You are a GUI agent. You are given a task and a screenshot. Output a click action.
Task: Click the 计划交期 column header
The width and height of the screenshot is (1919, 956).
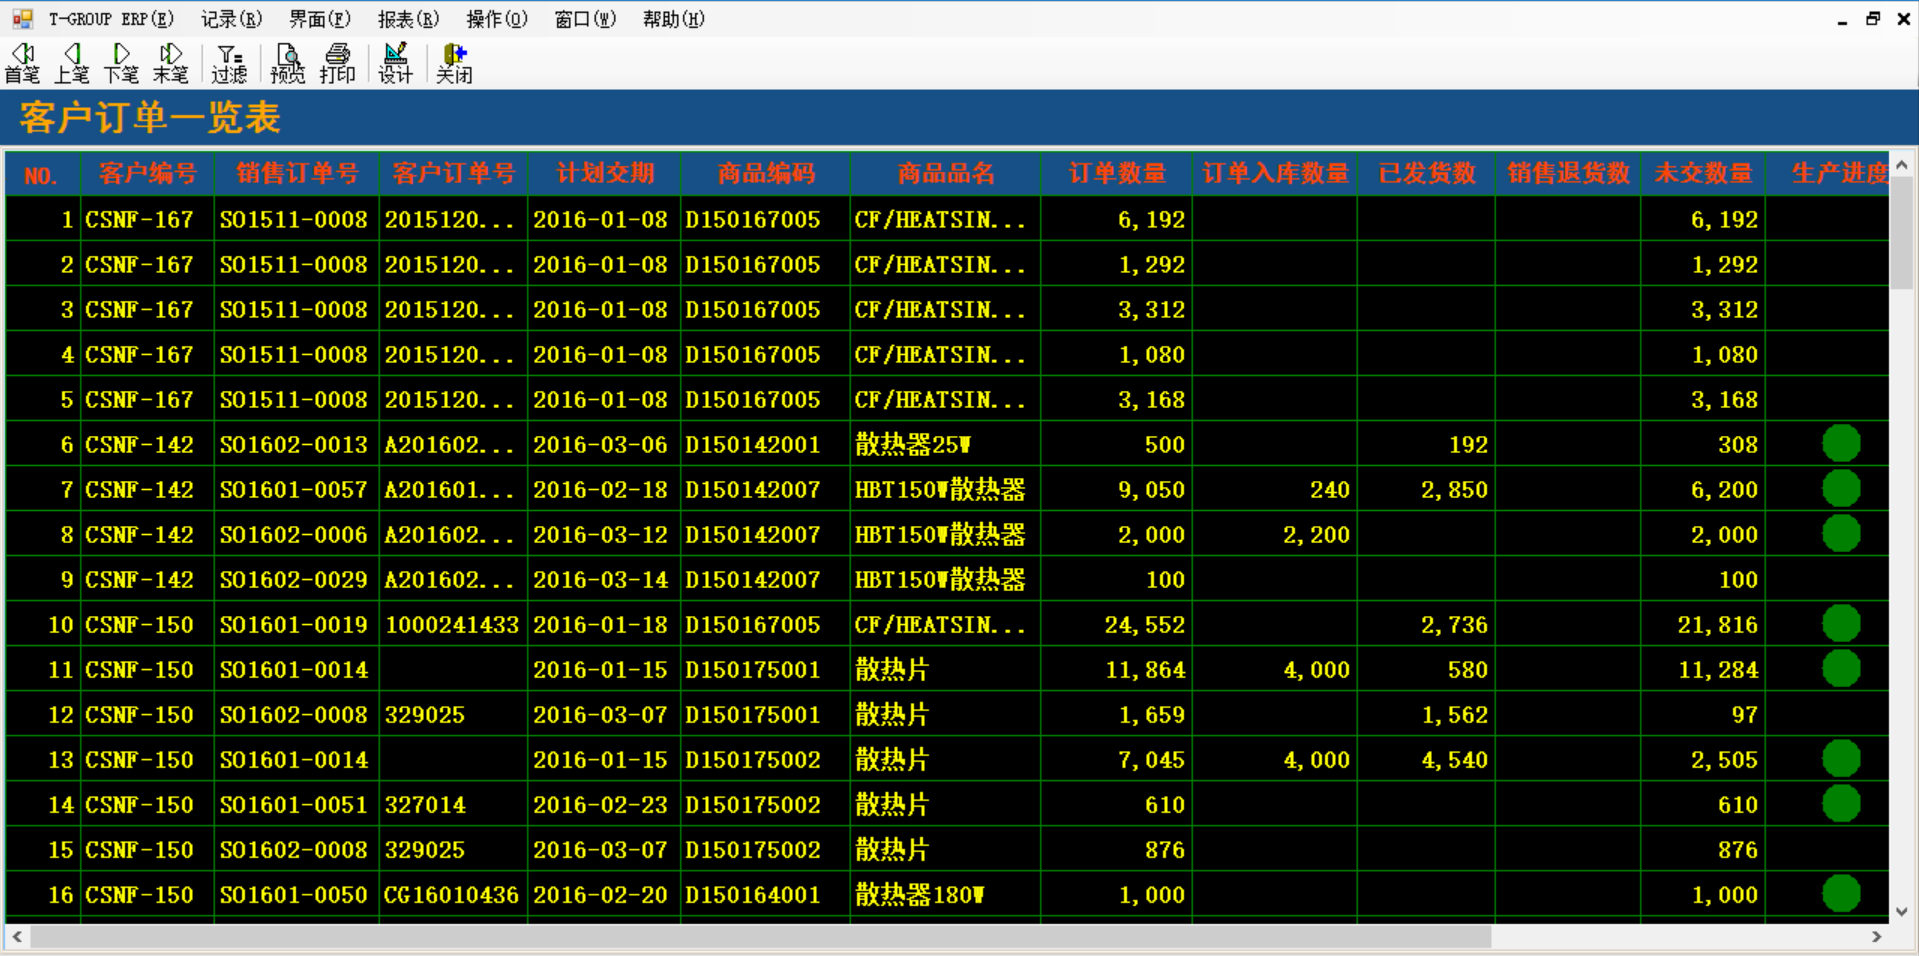605,174
